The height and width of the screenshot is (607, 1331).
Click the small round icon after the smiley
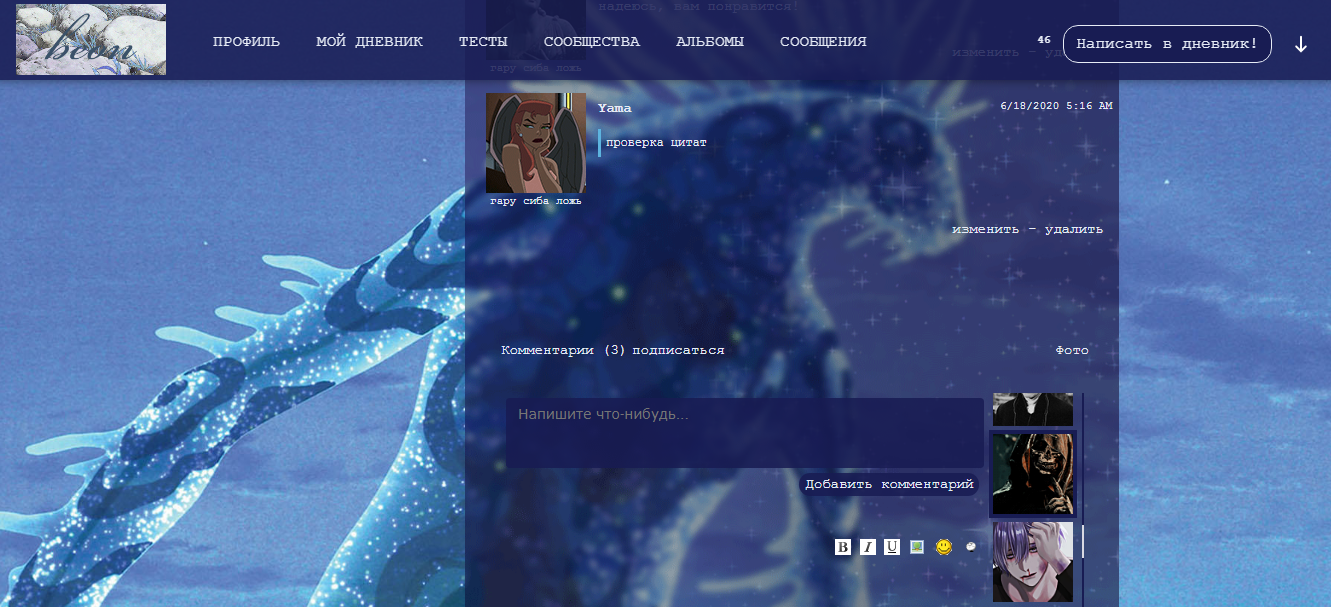tap(970, 547)
